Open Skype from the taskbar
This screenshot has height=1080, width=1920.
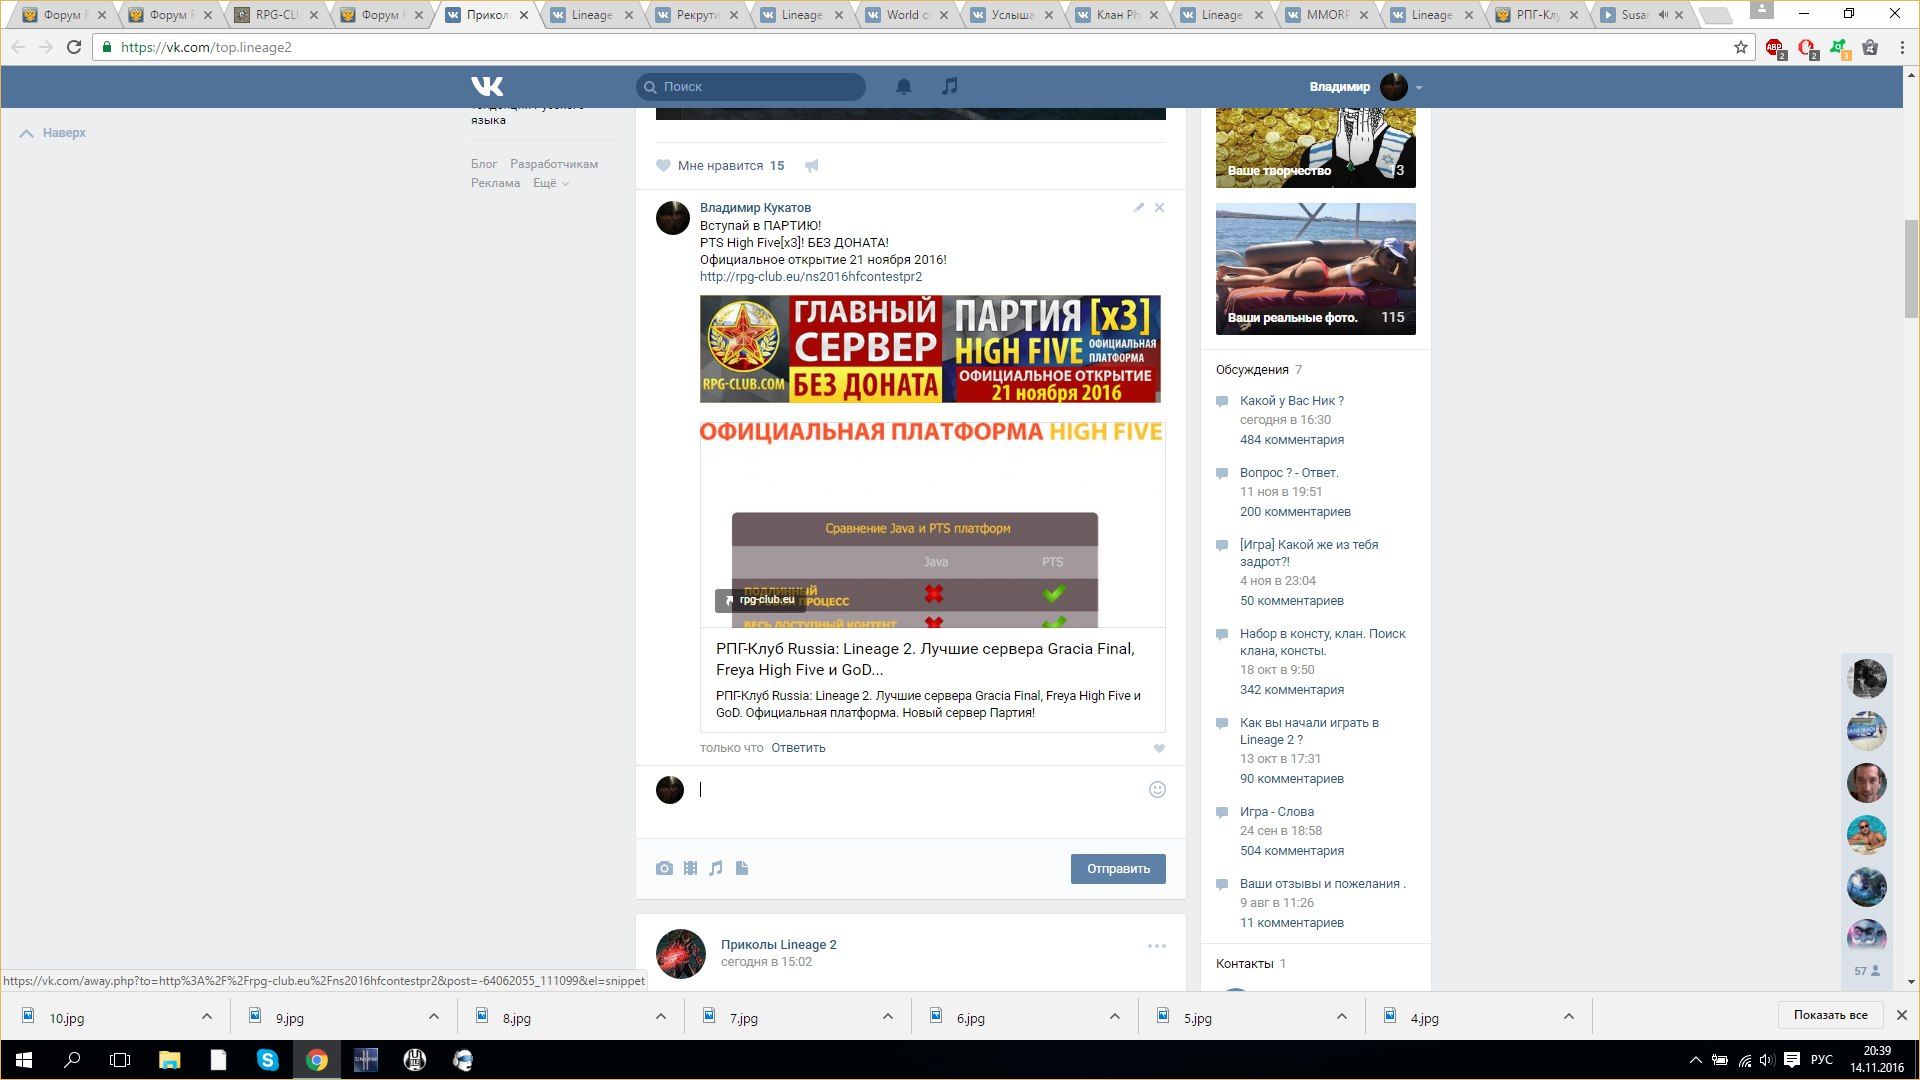point(267,1060)
